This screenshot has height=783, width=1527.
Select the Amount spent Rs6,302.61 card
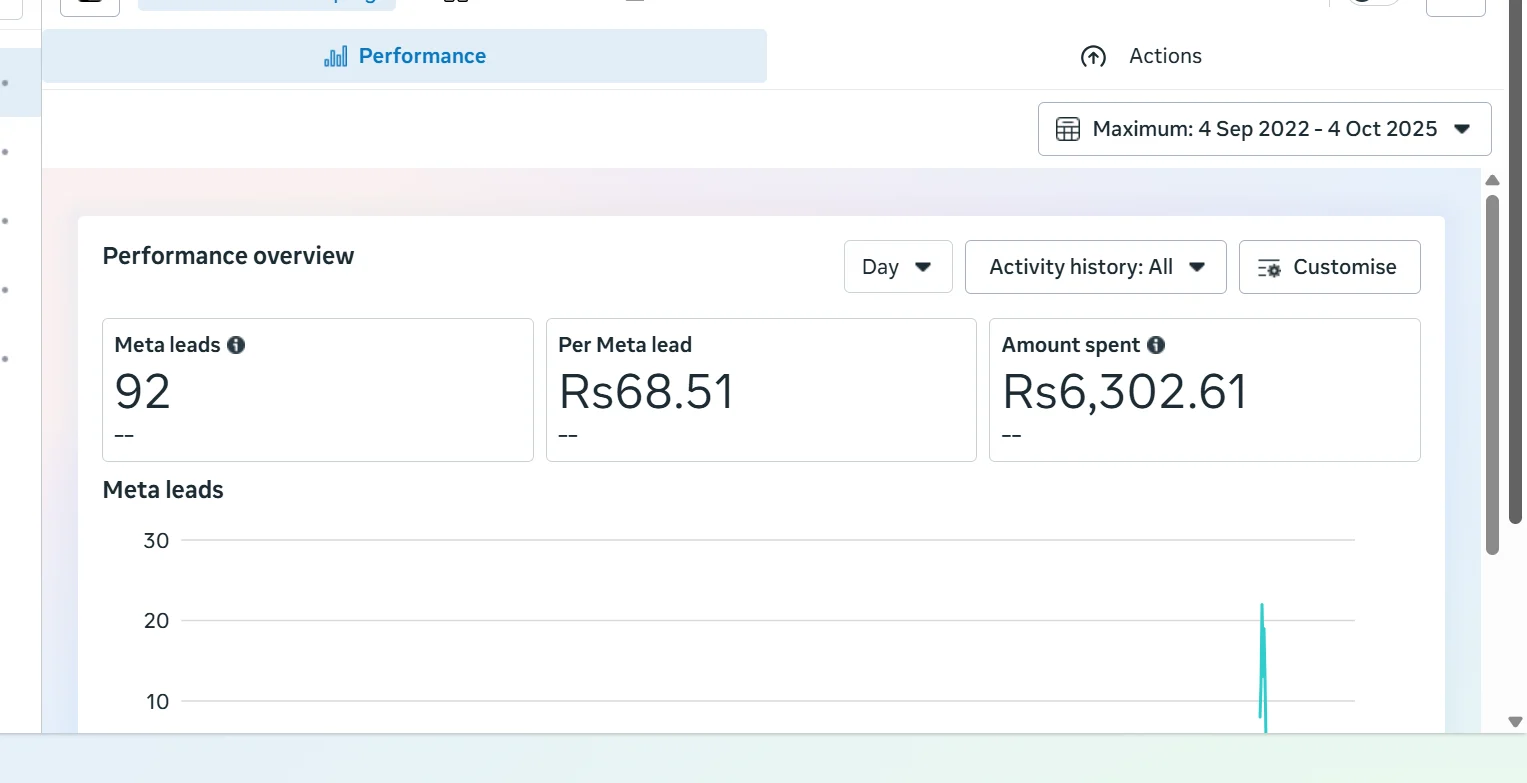[1204, 390]
